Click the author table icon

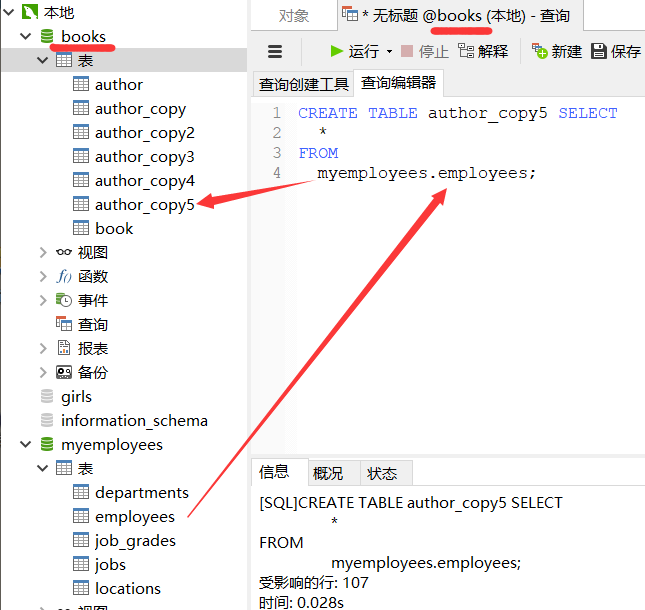pos(81,84)
